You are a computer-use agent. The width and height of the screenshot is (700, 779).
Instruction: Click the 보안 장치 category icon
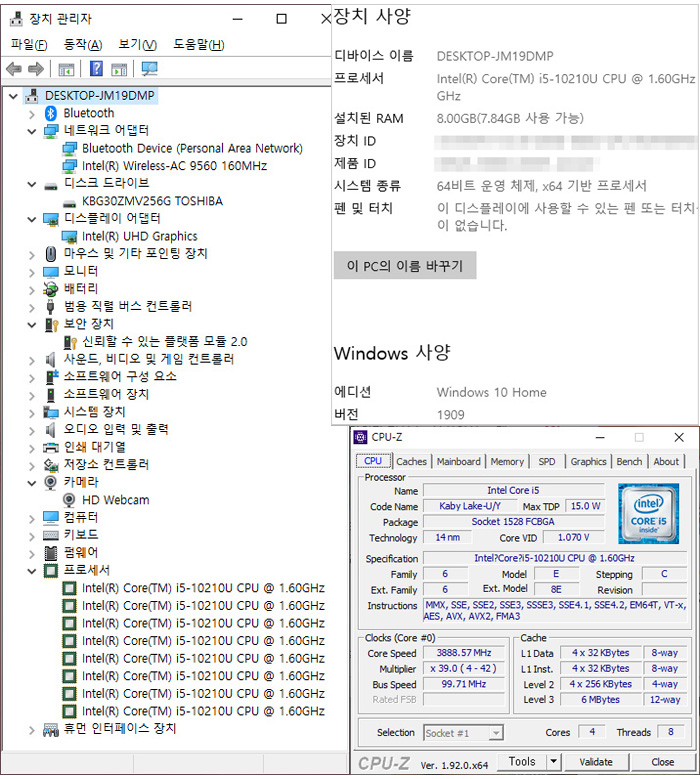pos(52,324)
